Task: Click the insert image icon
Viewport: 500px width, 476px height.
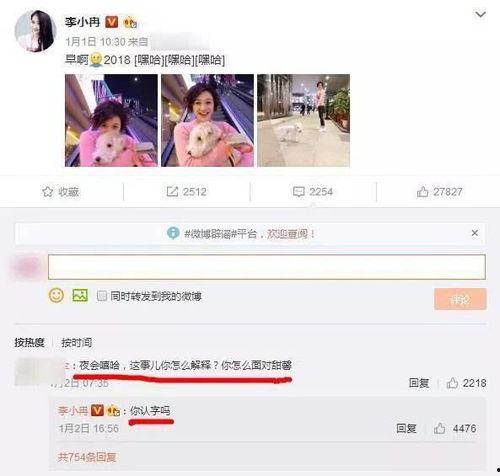Action: (x=80, y=295)
